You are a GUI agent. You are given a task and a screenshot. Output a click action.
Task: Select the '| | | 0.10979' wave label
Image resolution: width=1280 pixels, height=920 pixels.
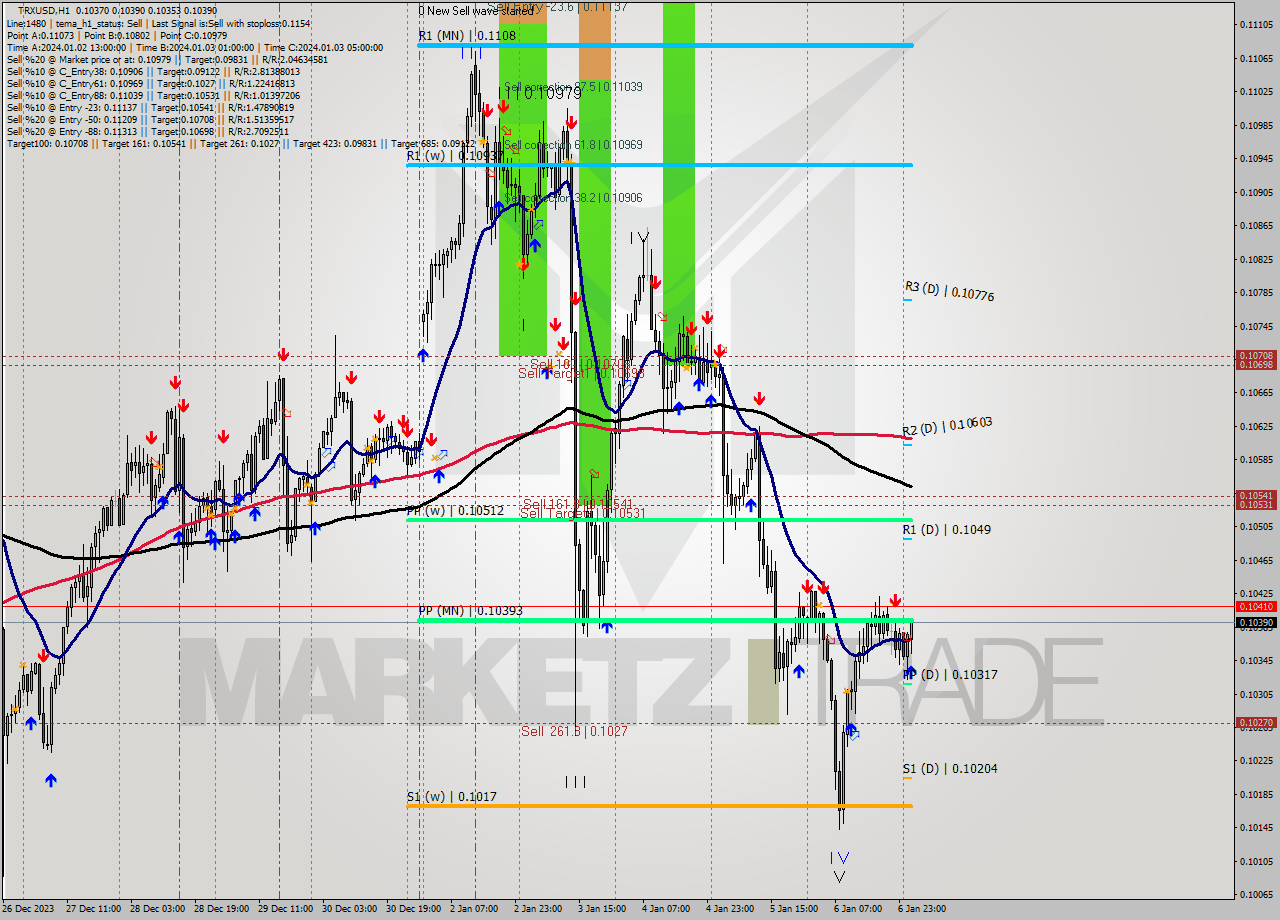tap(540, 93)
